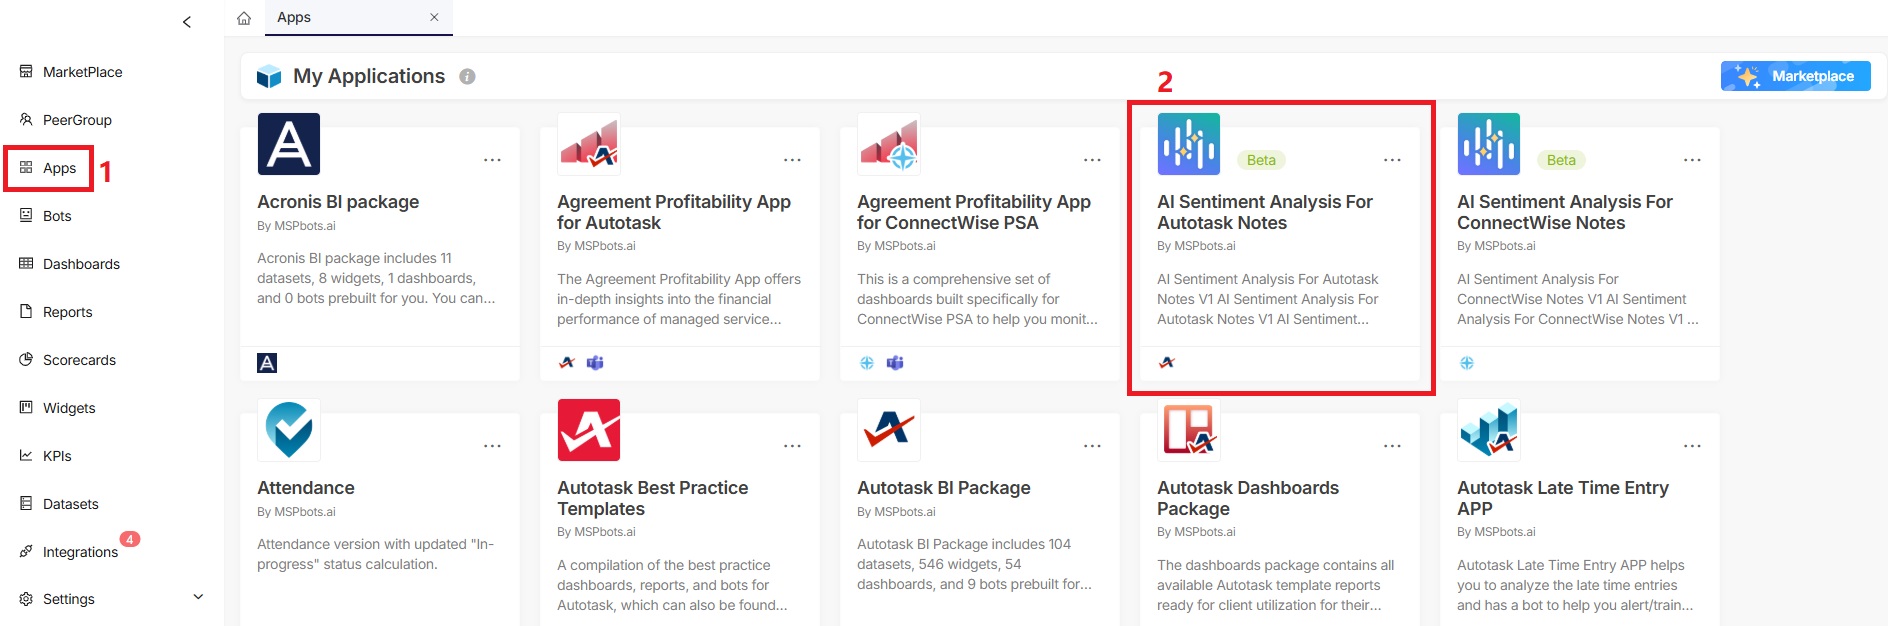The image size is (1888, 626).
Task: Open the MarketPlace section from the sidebar
Action: [x=82, y=71]
